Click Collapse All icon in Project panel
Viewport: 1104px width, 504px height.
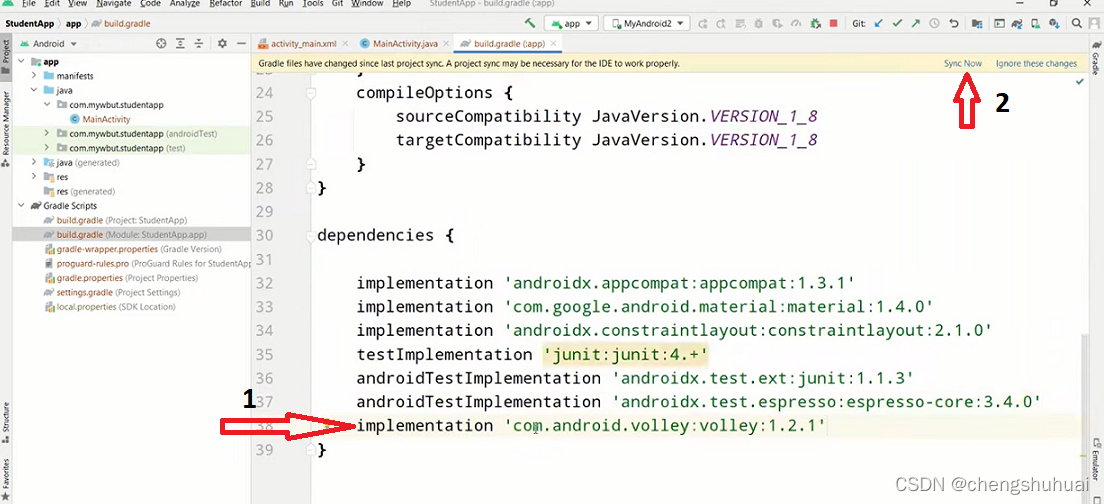[199, 44]
